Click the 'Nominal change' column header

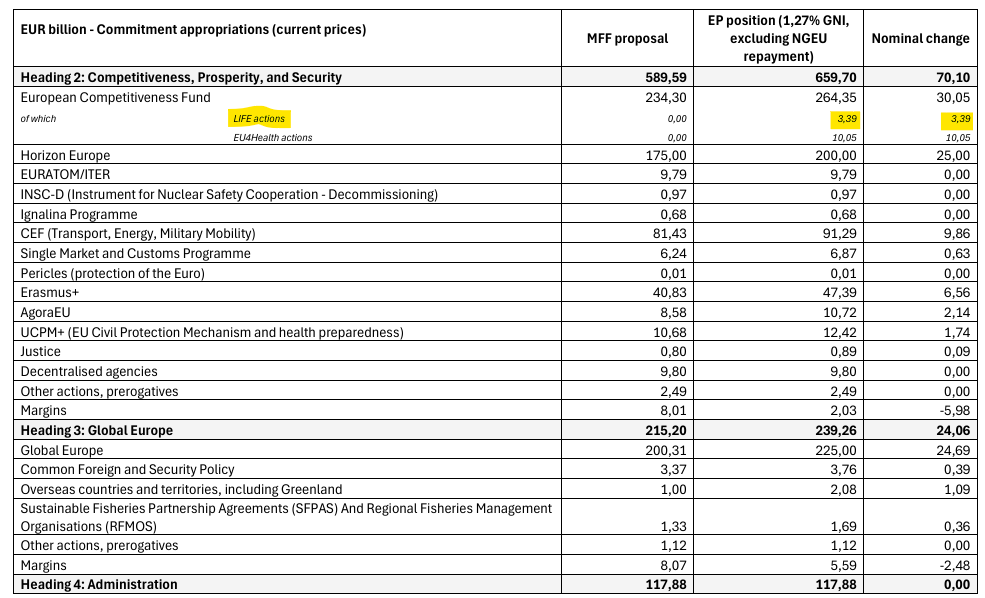coord(920,38)
